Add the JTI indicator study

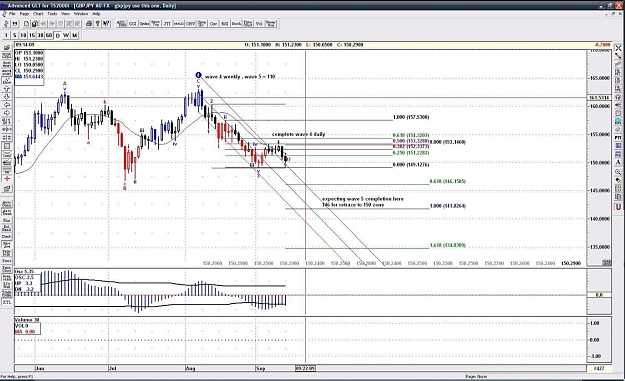167,24
